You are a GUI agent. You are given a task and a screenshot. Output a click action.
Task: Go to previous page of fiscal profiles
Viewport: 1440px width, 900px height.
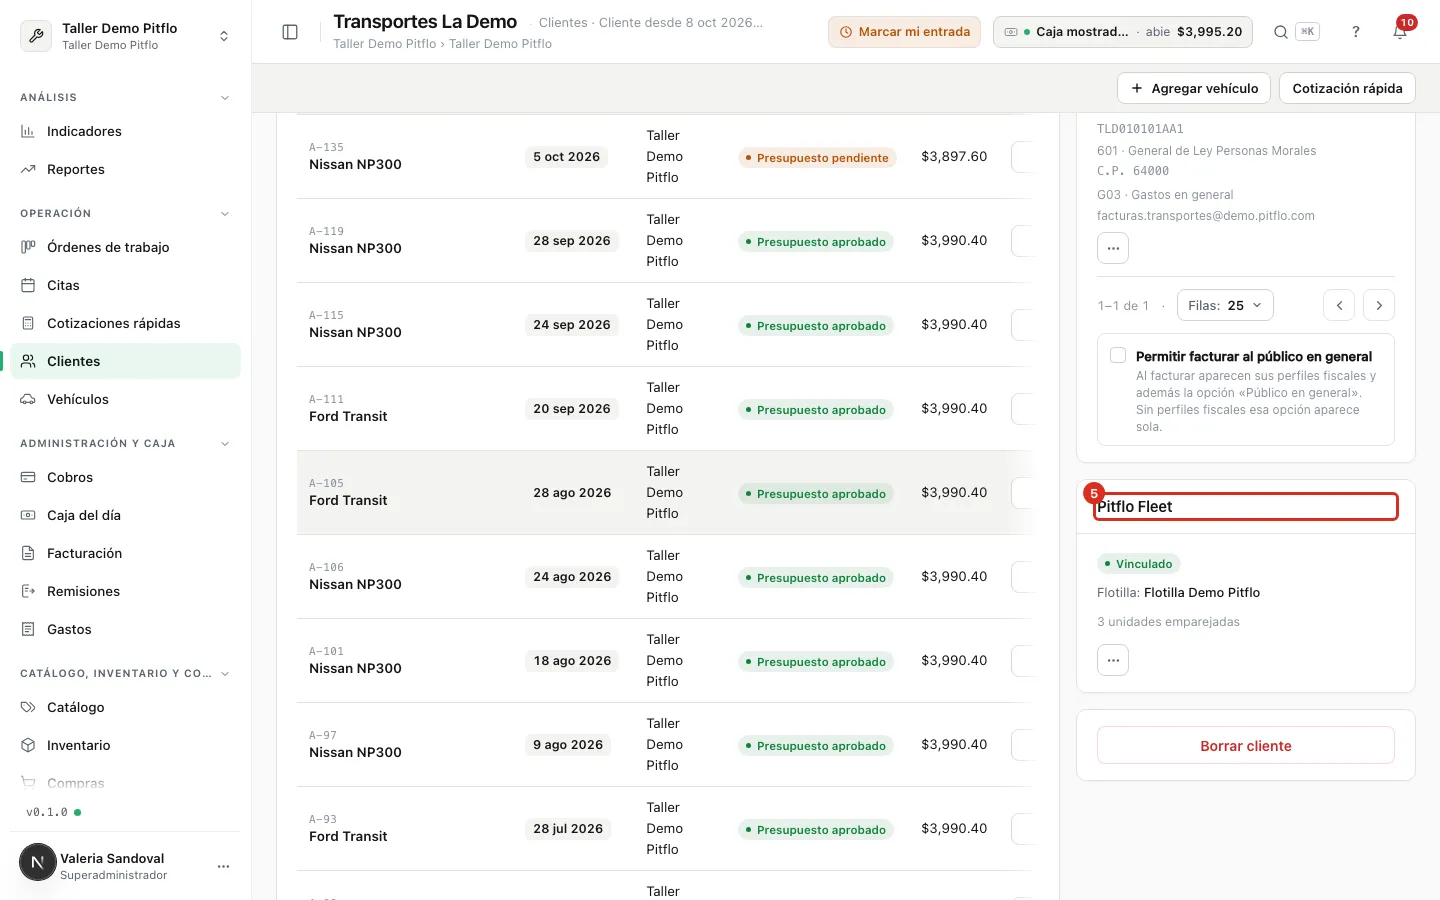[1339, 305]
